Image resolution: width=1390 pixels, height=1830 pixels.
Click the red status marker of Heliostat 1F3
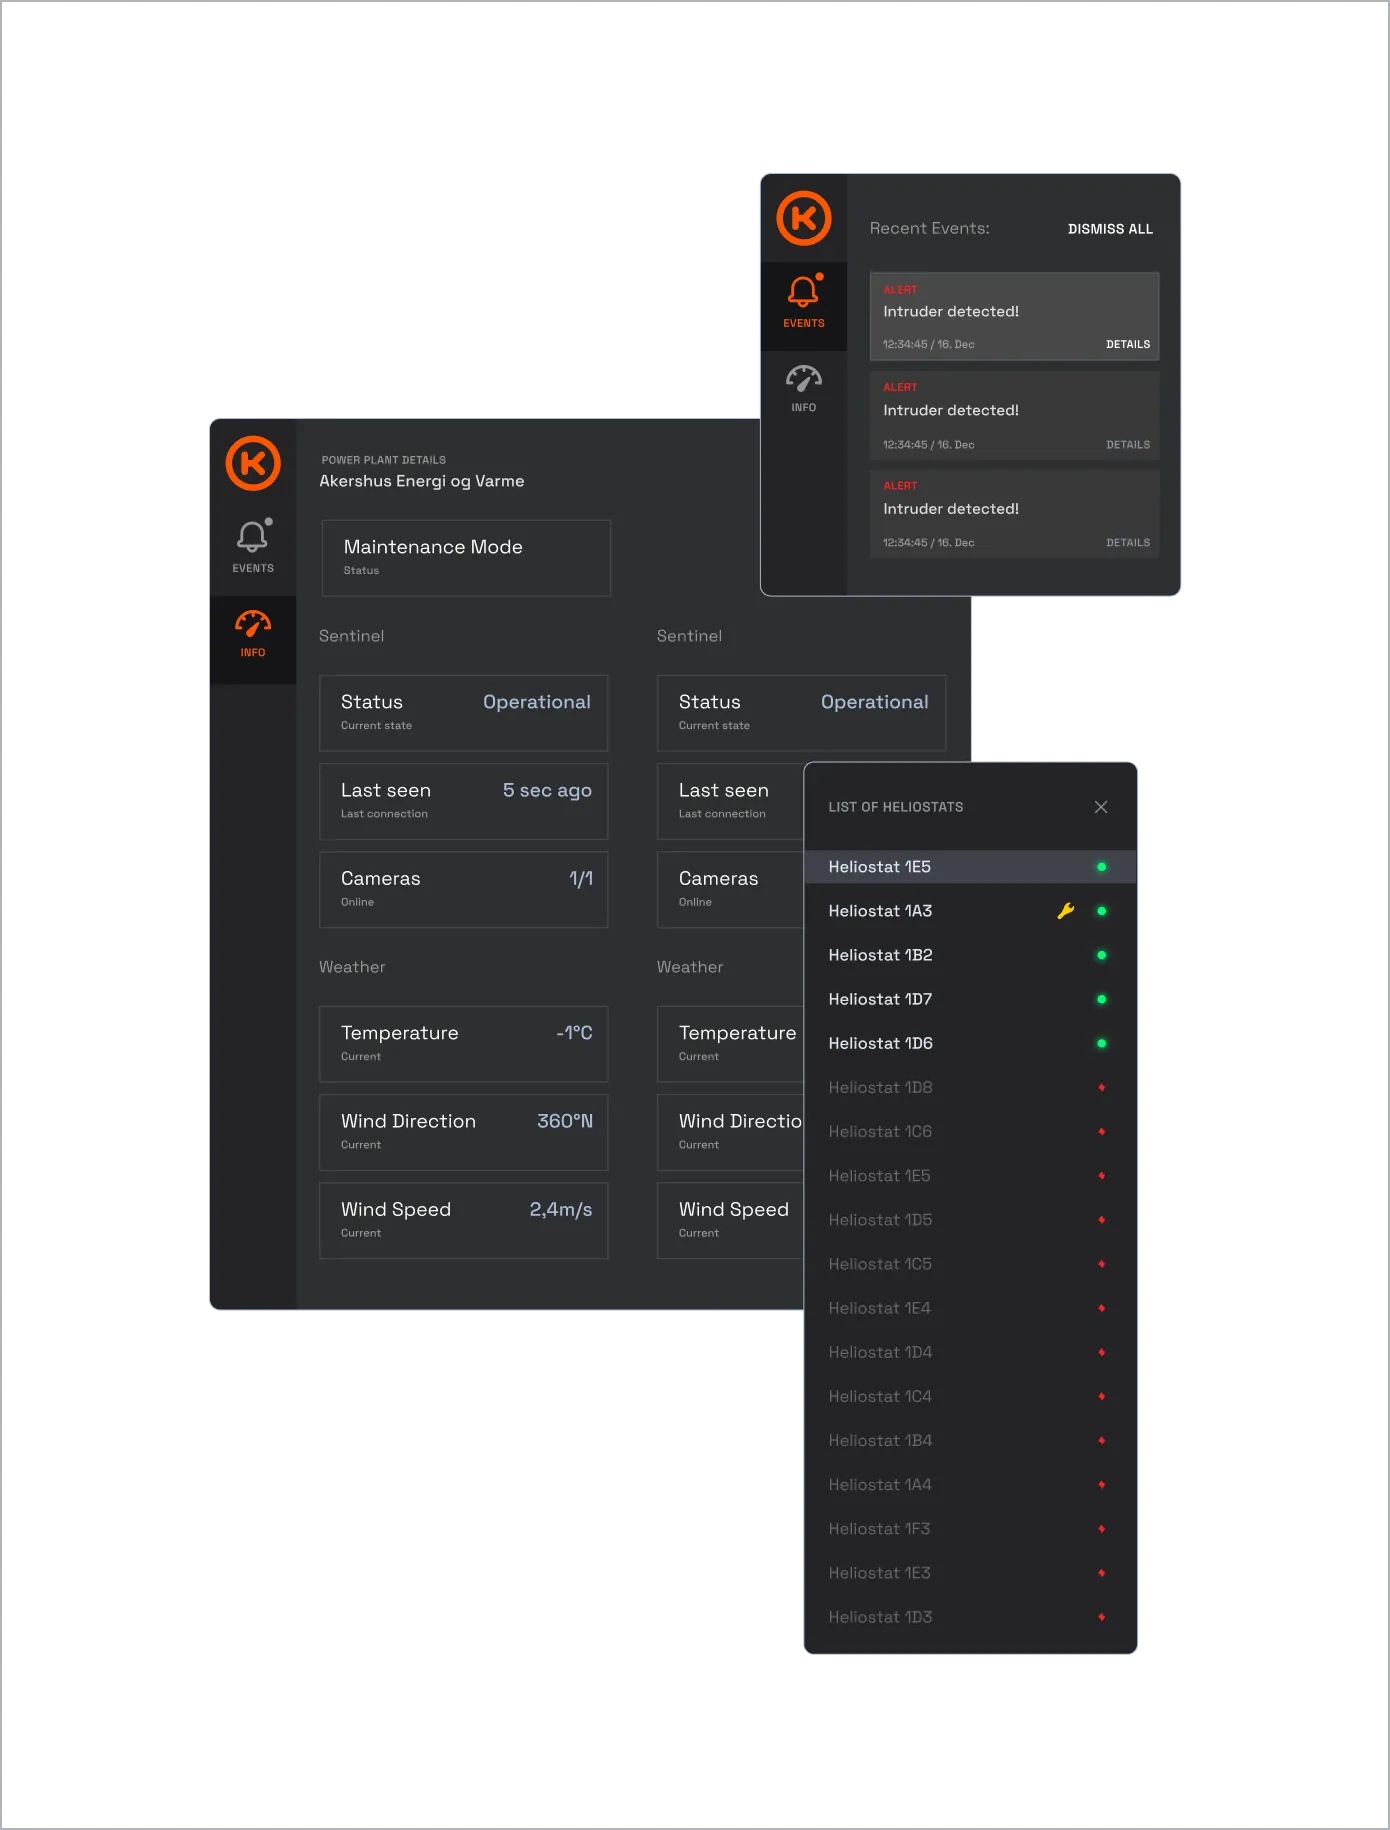coord(1102,1529)
